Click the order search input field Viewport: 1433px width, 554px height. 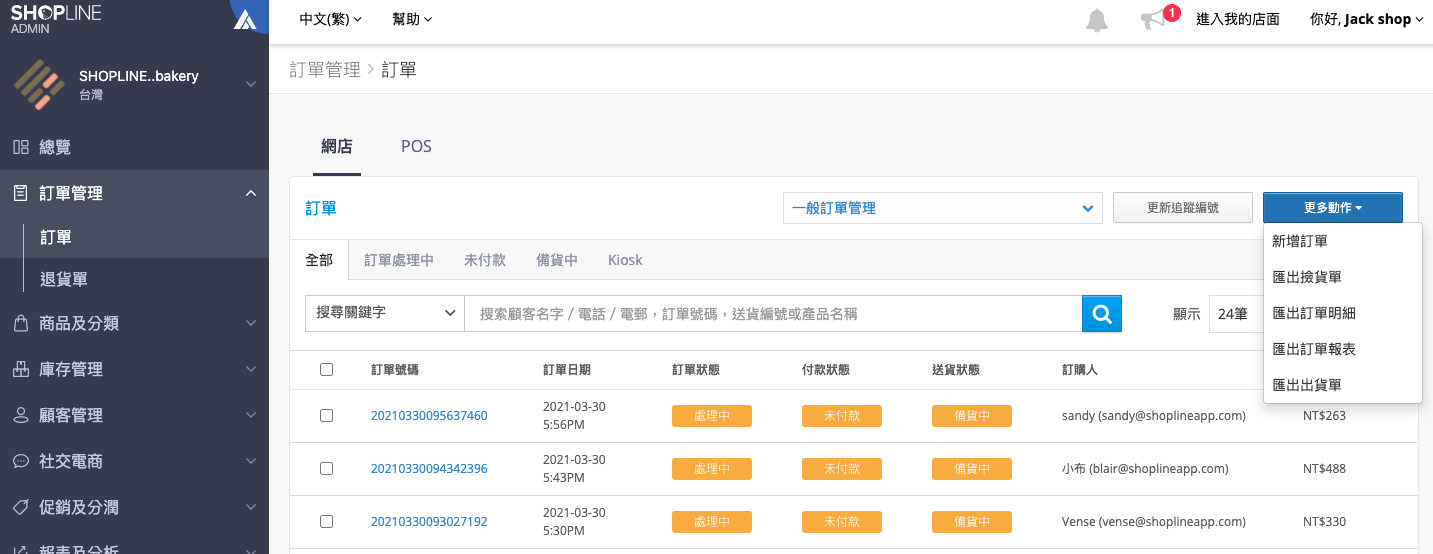pos(772,313)
